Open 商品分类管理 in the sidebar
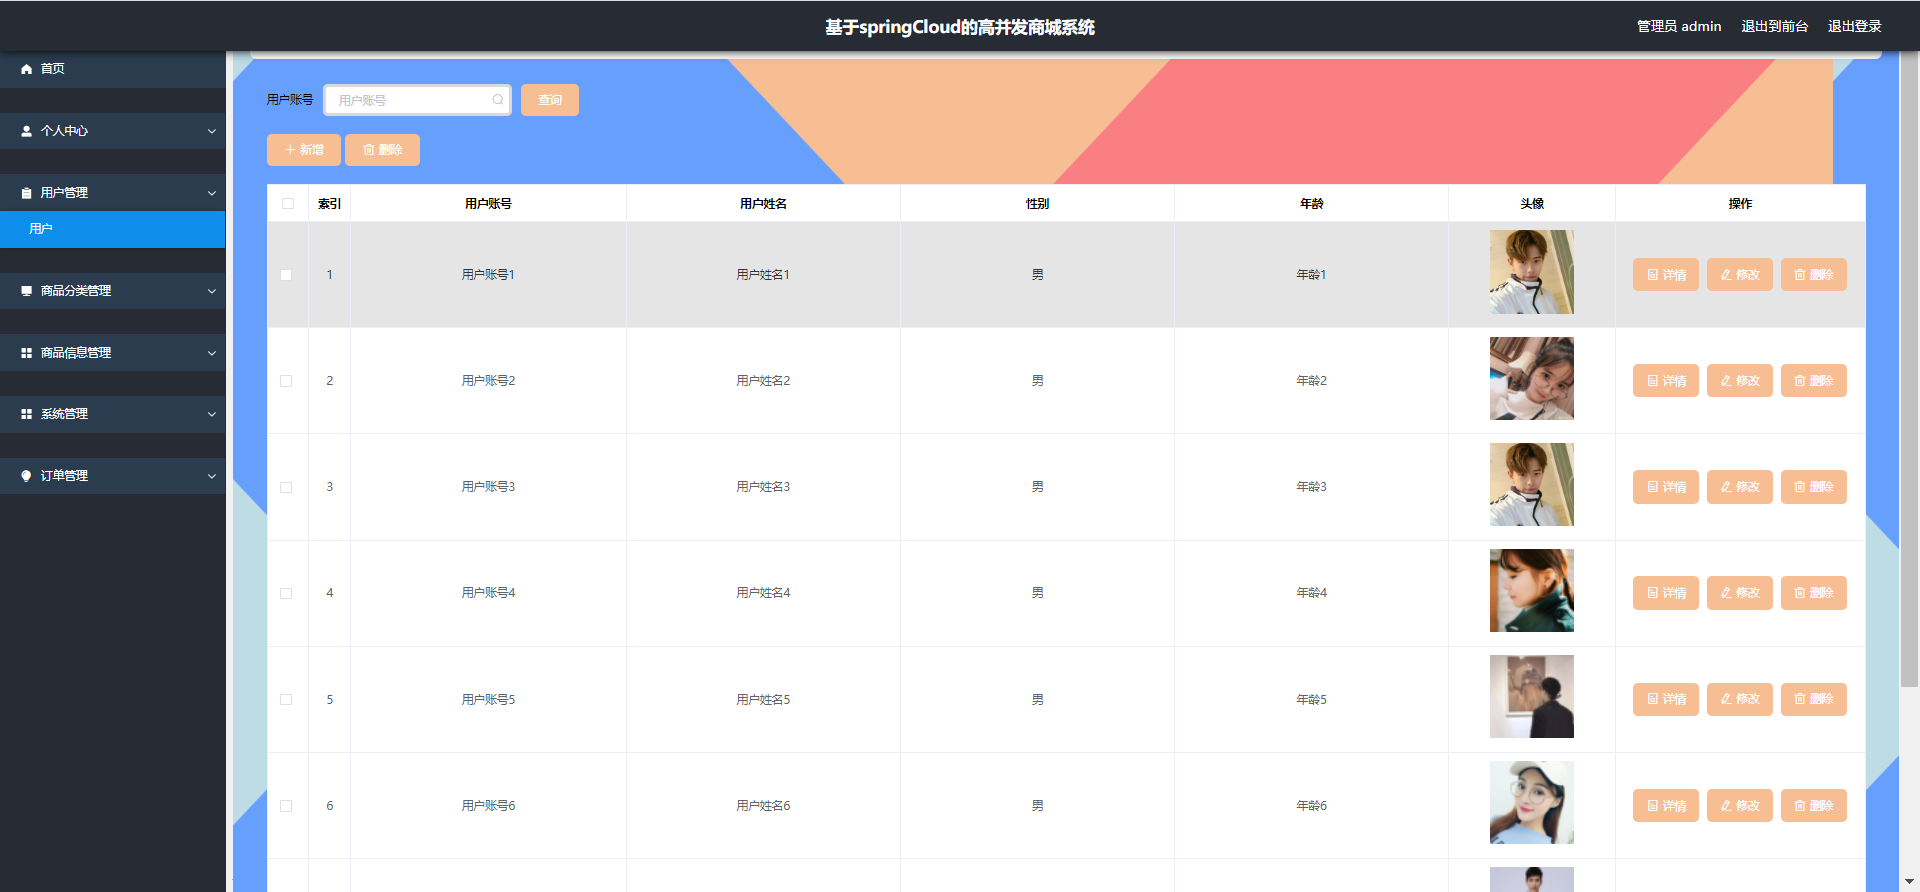The width and height of the screenshot is (1920, 892). click(113, 291)
